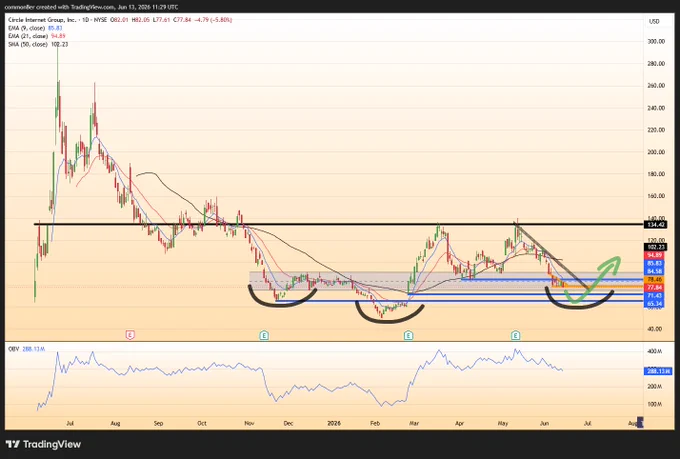Click the May label on time axis

pos(503,423)
